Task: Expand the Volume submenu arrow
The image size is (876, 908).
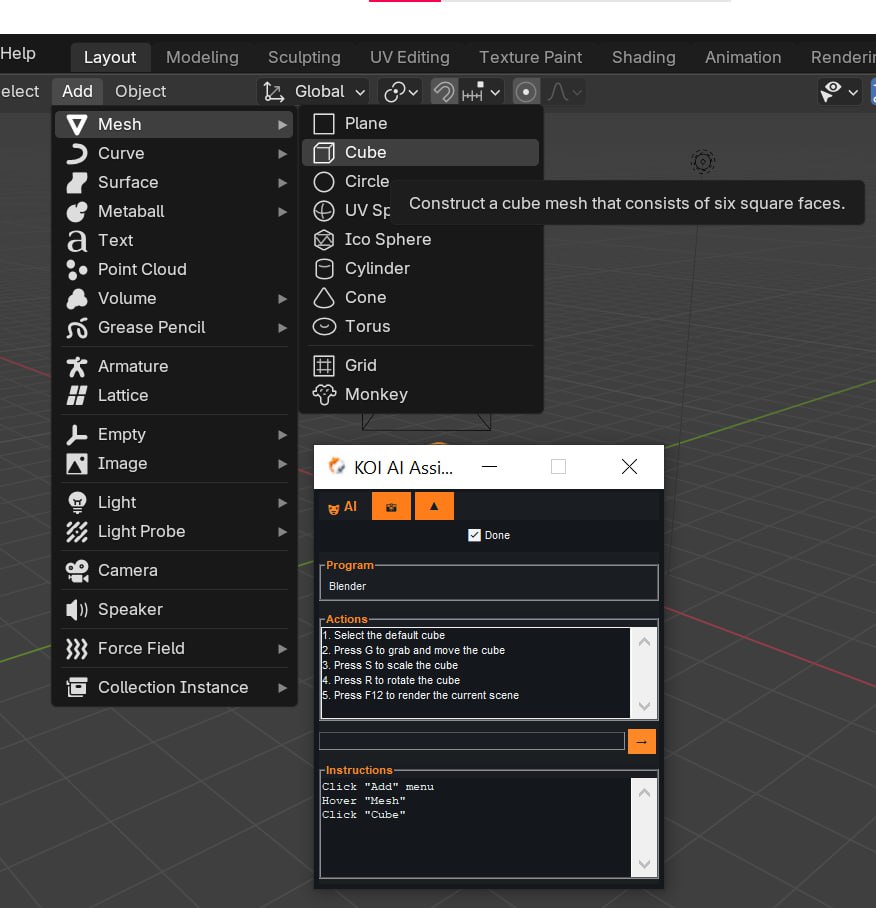Action: coord(282,299)
